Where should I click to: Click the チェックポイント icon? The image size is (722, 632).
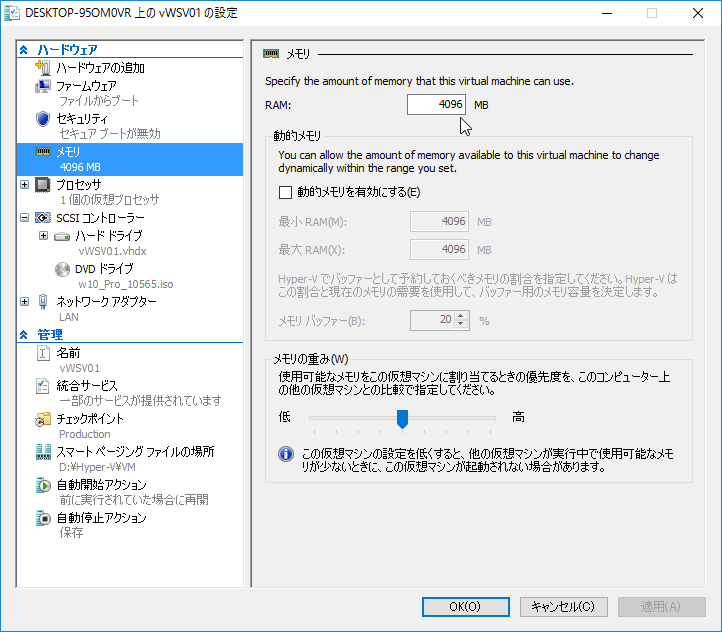tap(43, 419)
